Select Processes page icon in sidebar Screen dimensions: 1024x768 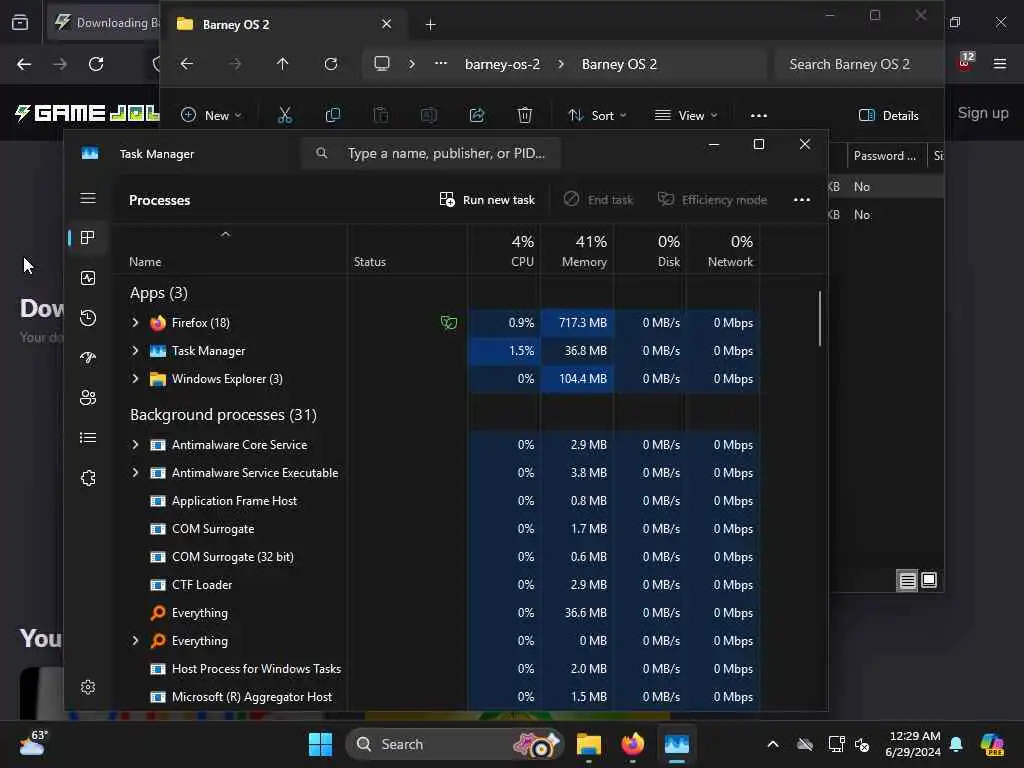tap(88, 238)
